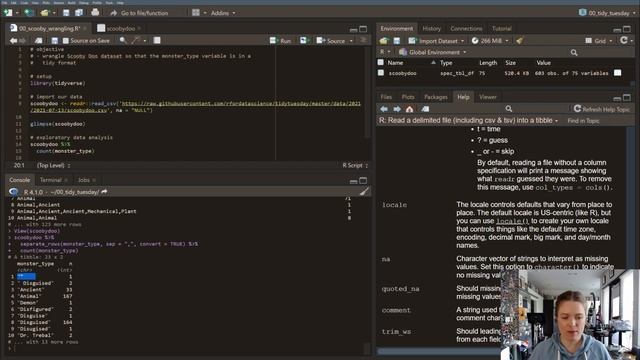Viewport: 640px width, 360px height.
Task: Save the current document in the main toolbar
Action: click(x=66, y=13)
